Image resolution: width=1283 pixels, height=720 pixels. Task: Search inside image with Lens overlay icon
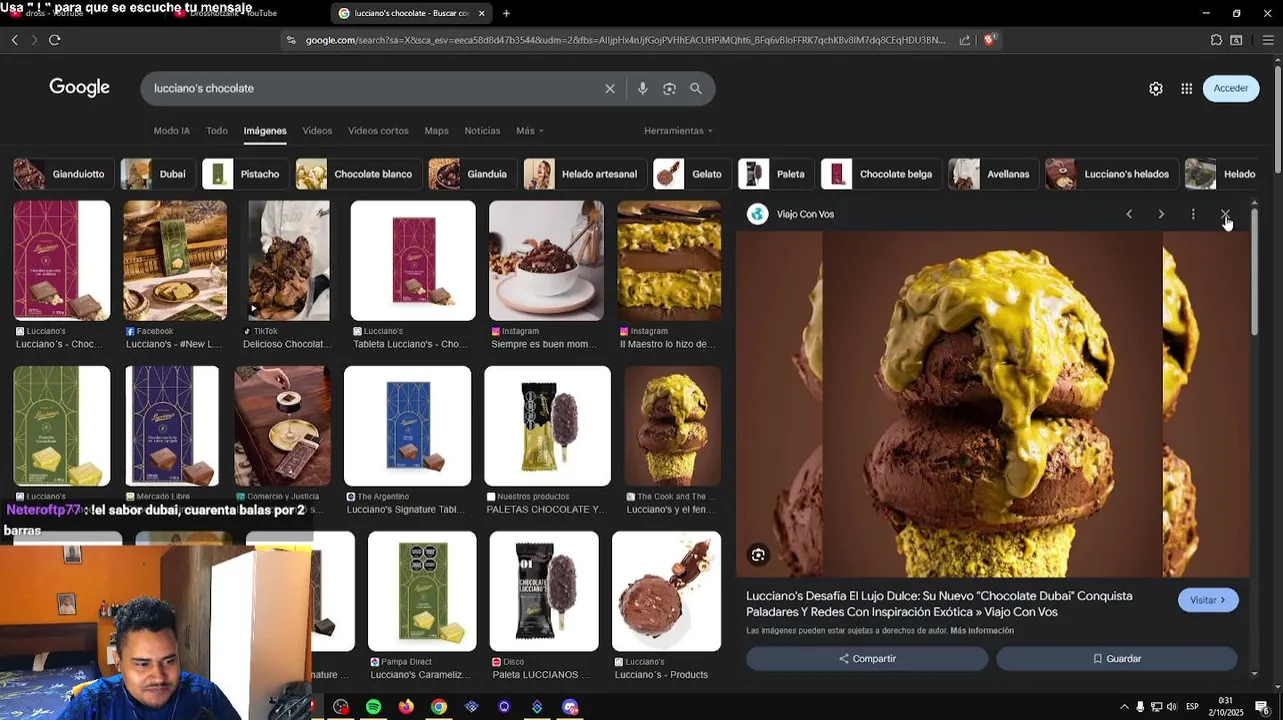[758, 555]
